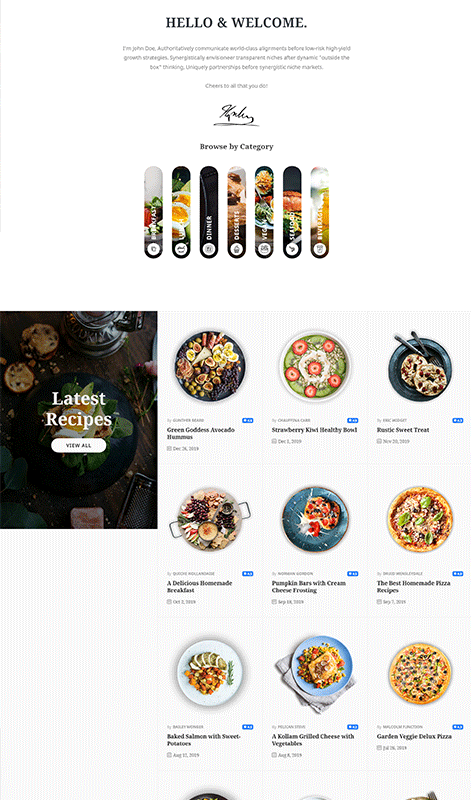Screen dimensions: 471x800
Task: Open Pumpkin Bars with Cream Cheese Frosting
Action: tap(308, 586)
